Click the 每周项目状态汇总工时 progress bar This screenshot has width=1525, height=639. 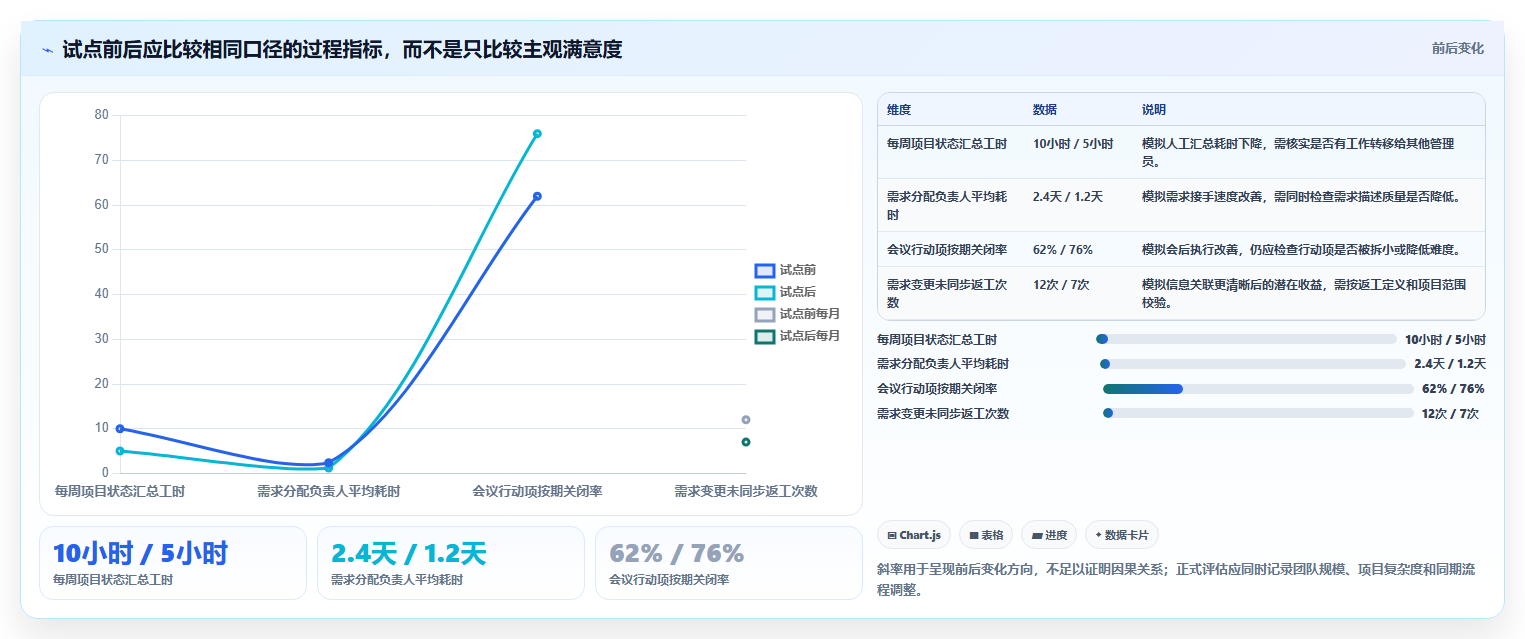[x=1246, y=339]
